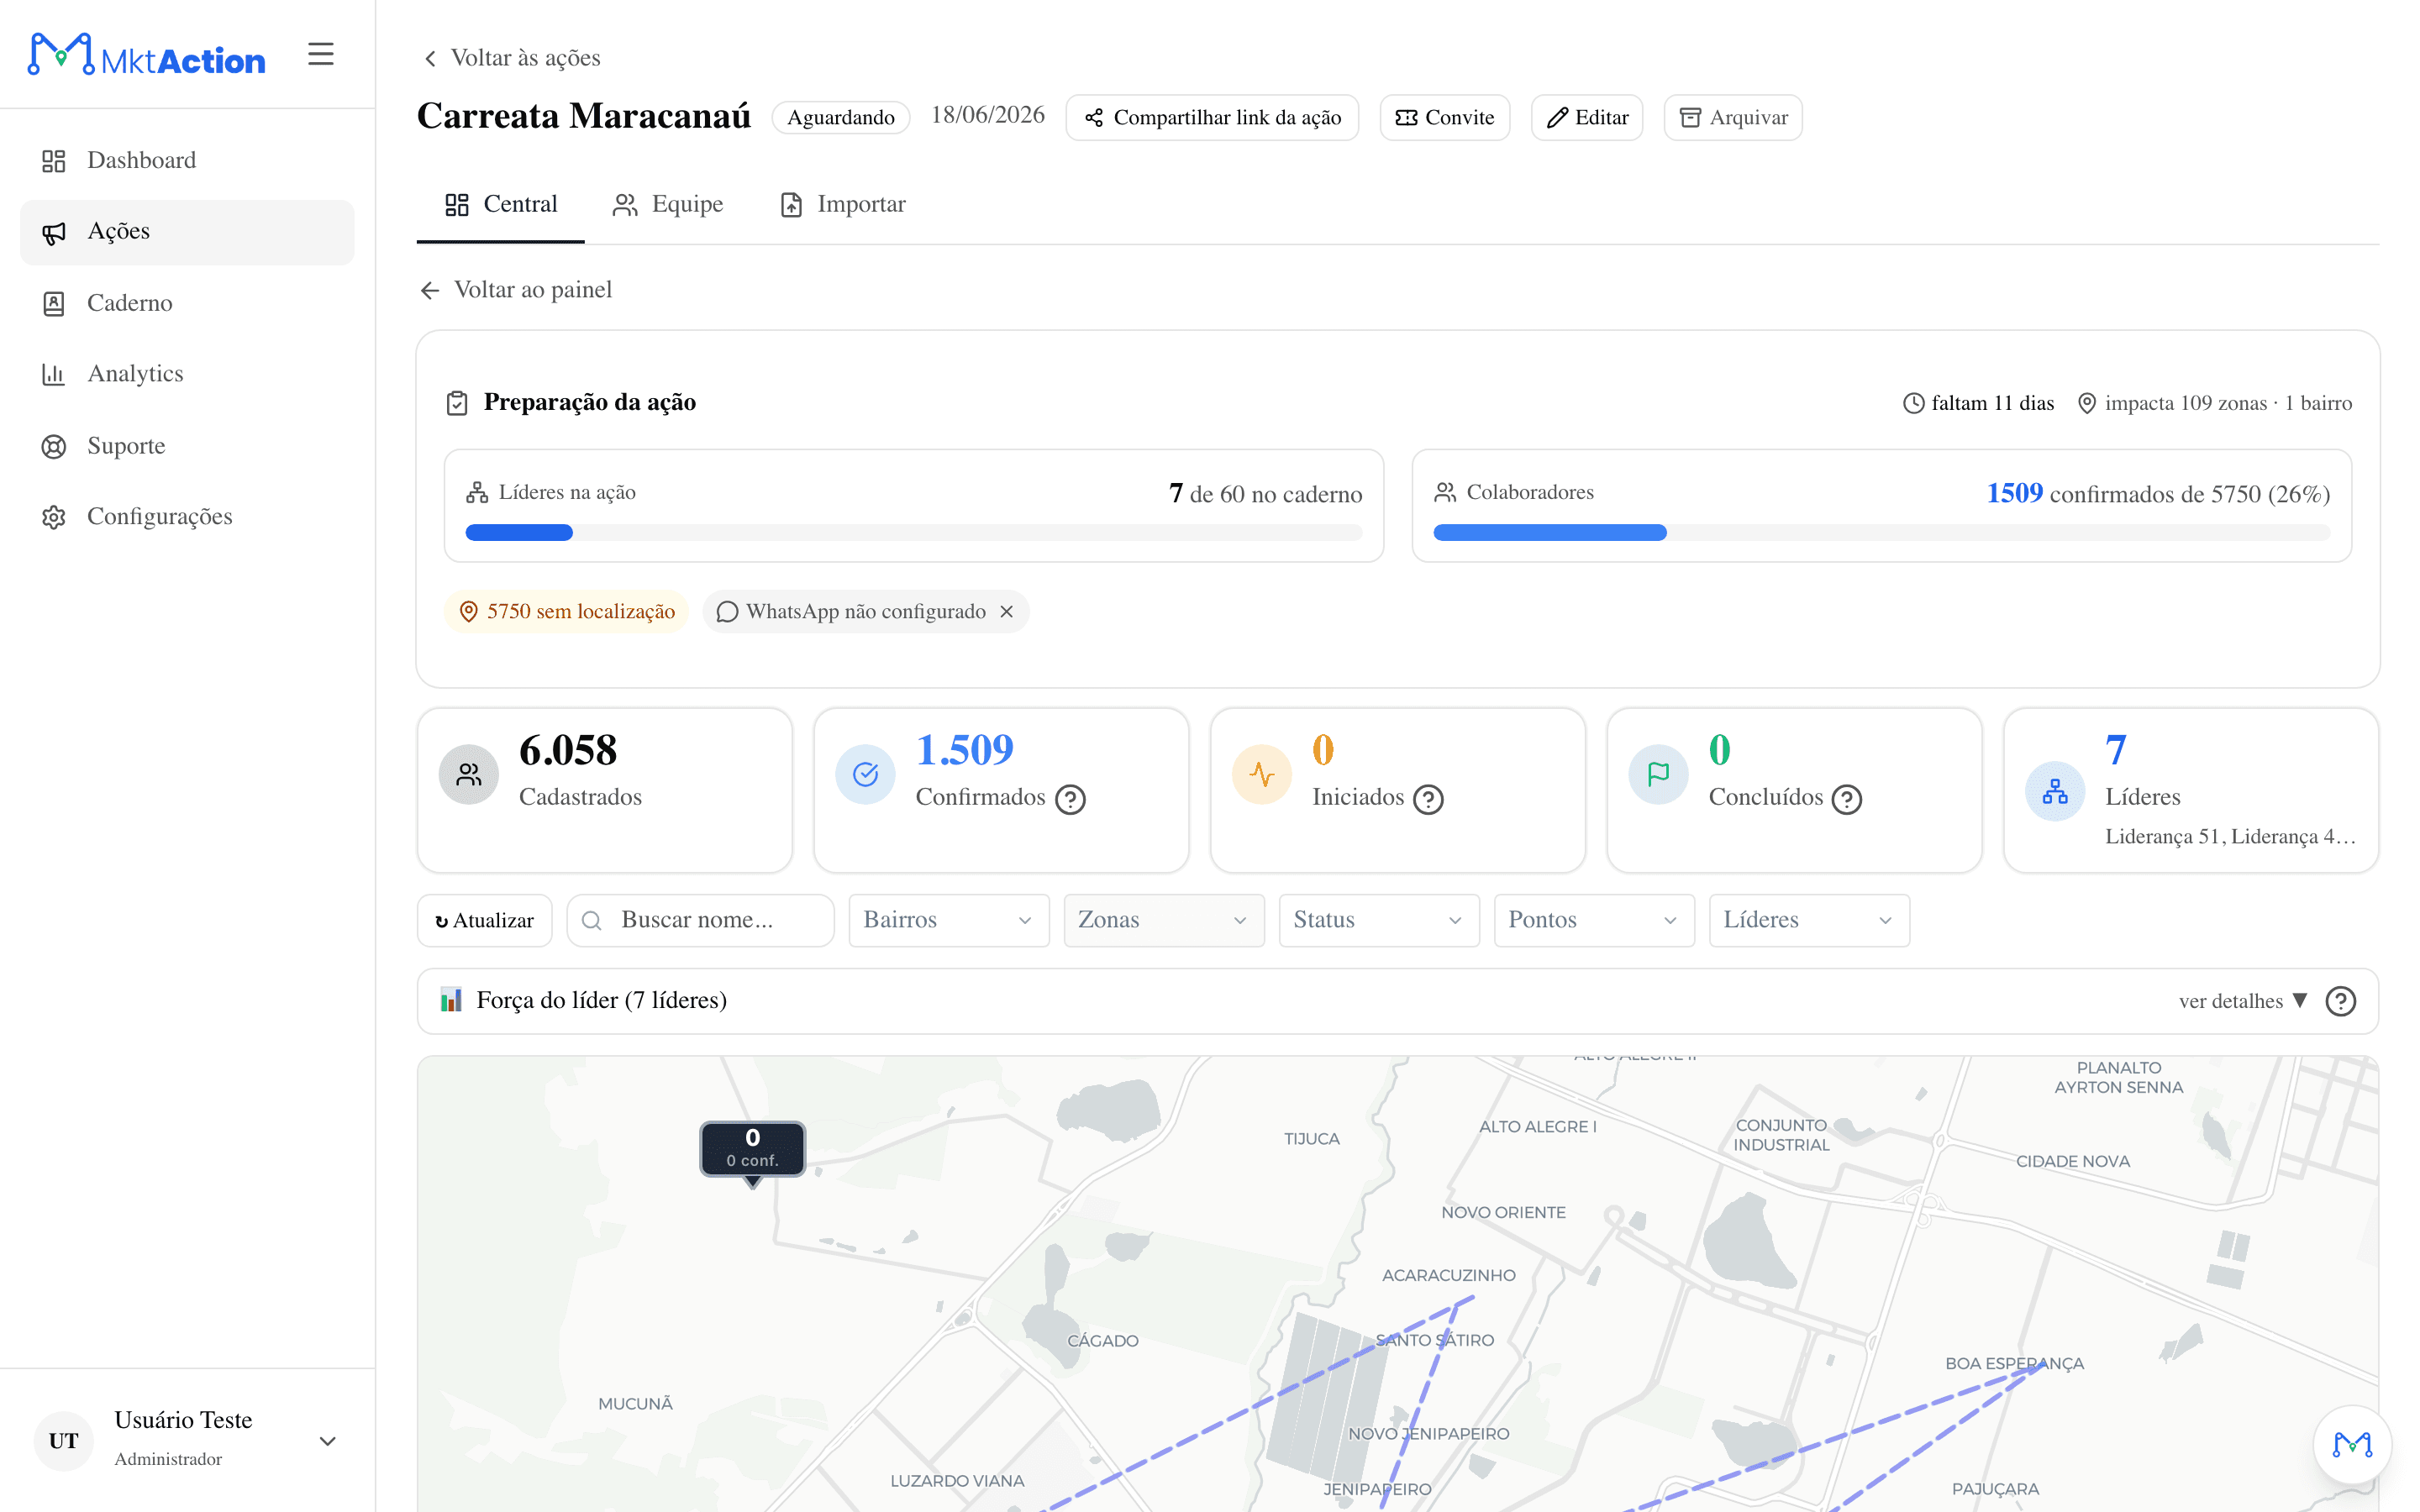This screenshot has width=2420, height=1512.
Task: Dismiss the WhatsApp não configurado chip
Action: (x=1007, y=612)
